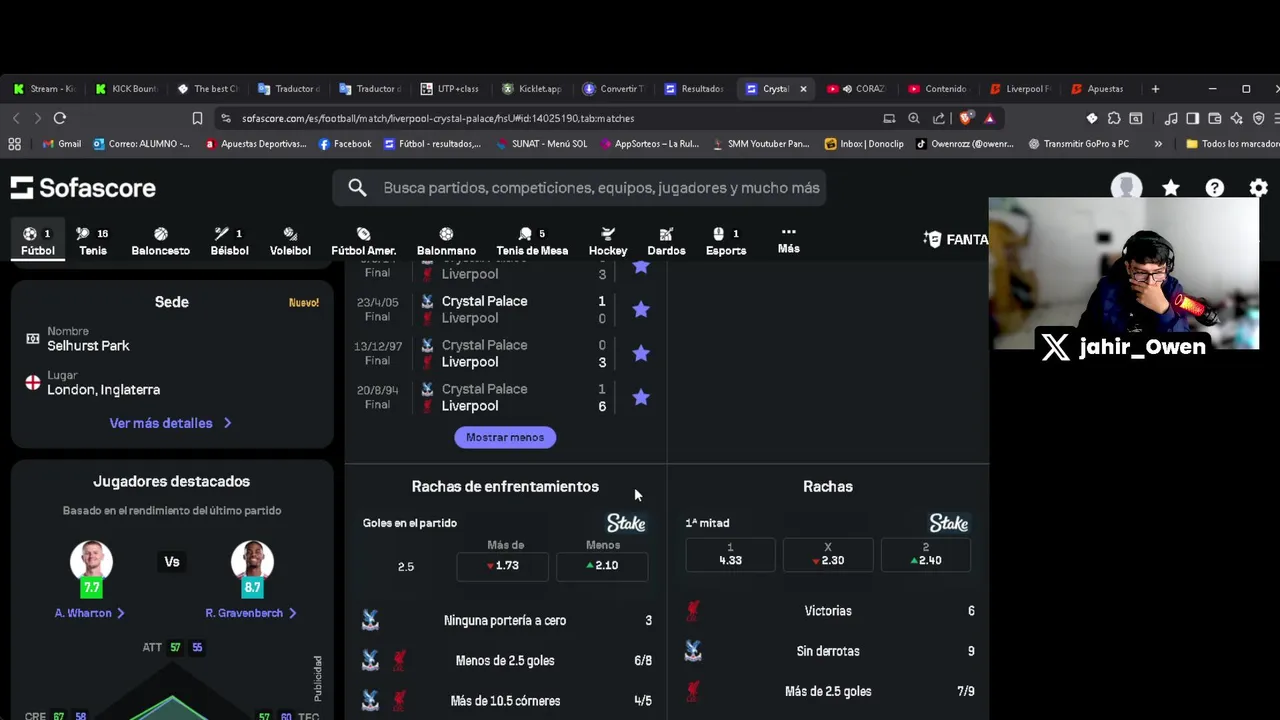Switch to the UTP+class tab

tap(450, 89)
